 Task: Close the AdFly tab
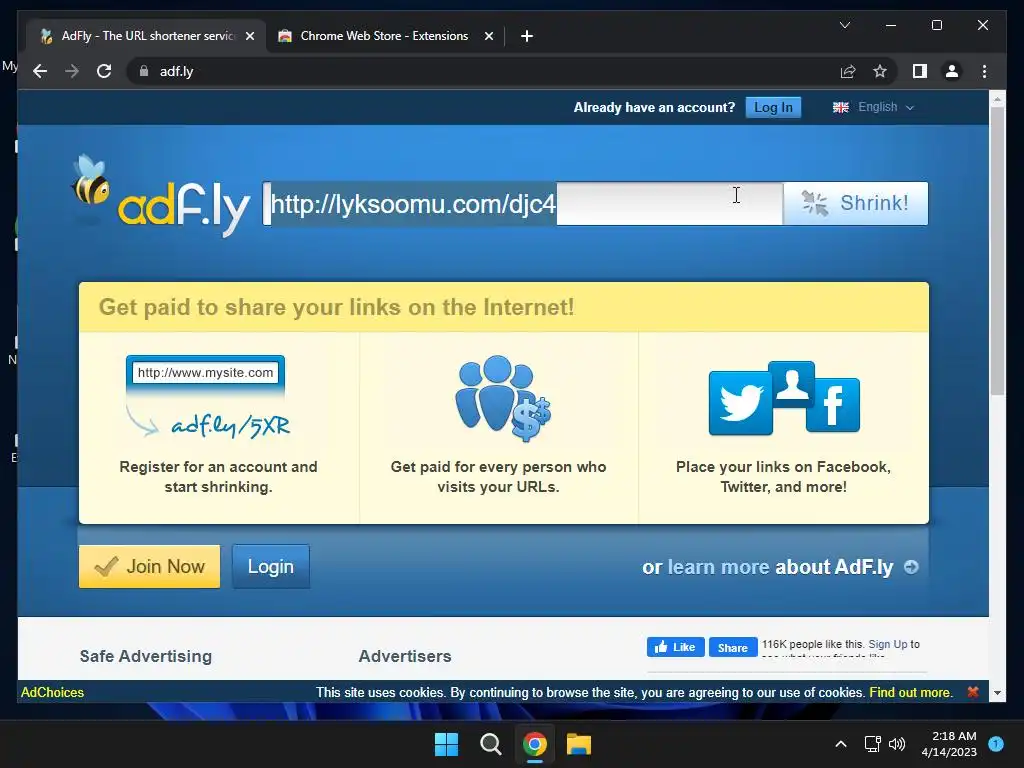click(x=249, y=36)
